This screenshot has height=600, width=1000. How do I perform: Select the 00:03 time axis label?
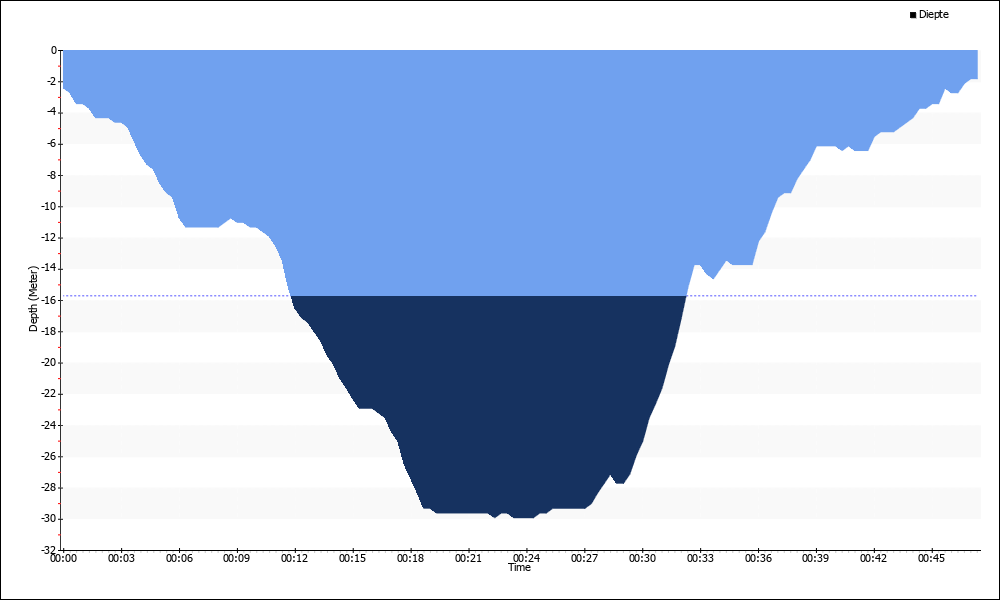pos(121,558)
